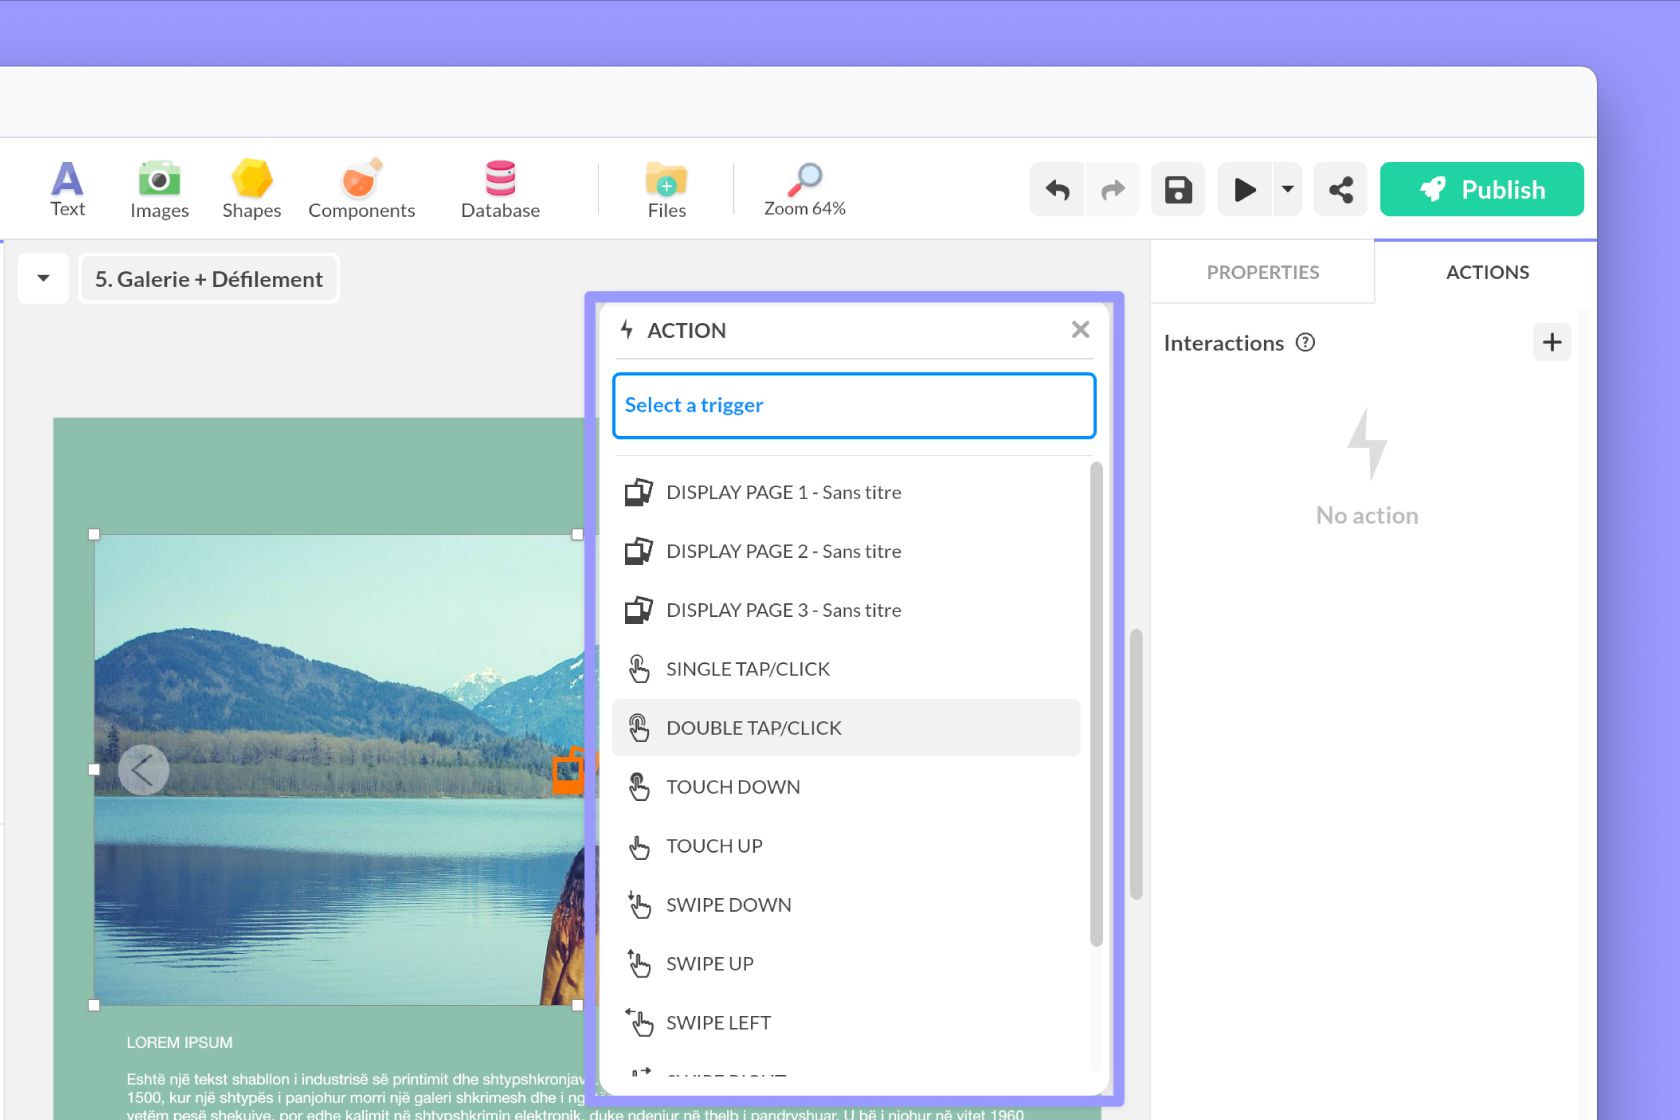The image size is (1680, 1120).
Task: Insert a Shape
Action: [251, 188]
